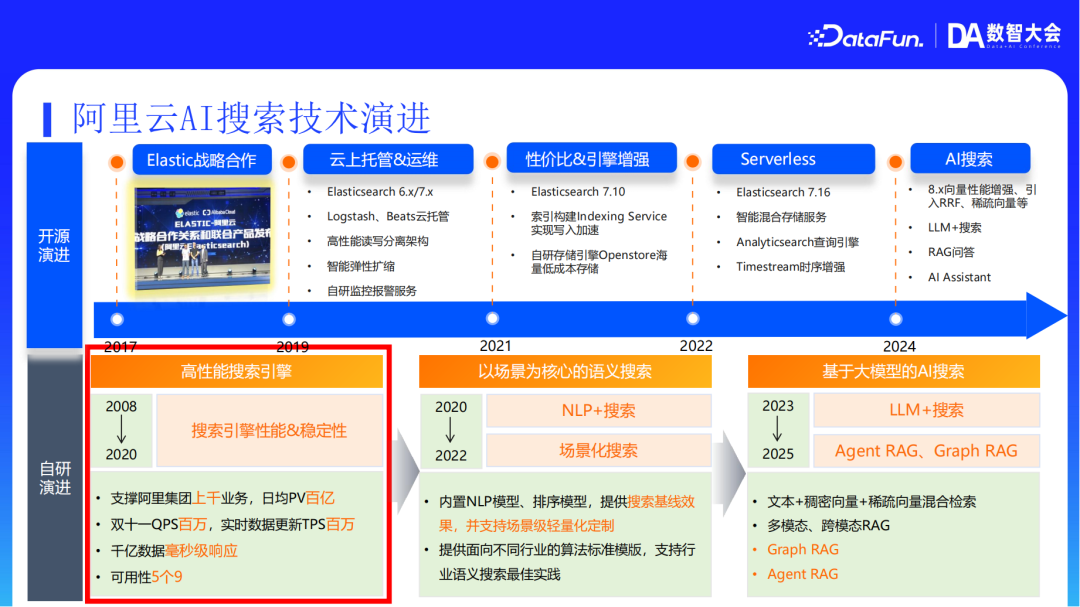Click the 云上托管&运维 header
Viewport: 1080px width, 607px height.
click(388, 158)
